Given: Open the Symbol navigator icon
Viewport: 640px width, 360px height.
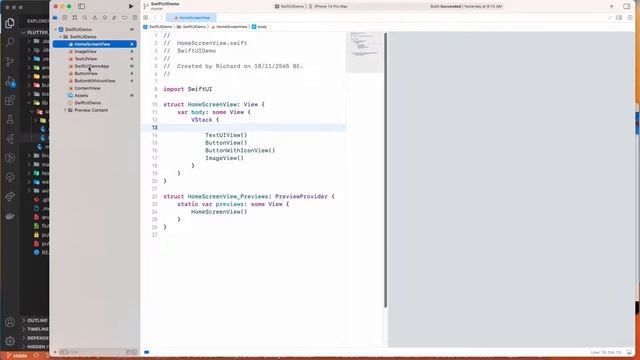Looking at the screenshot, I should pos(75,18).
